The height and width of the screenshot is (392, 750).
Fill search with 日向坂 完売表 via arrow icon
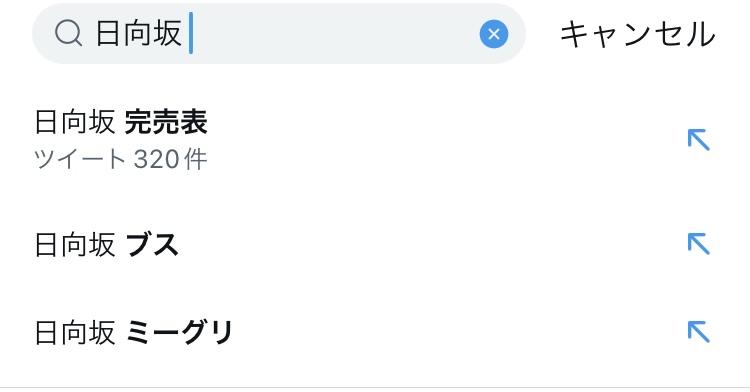(698, 140)
